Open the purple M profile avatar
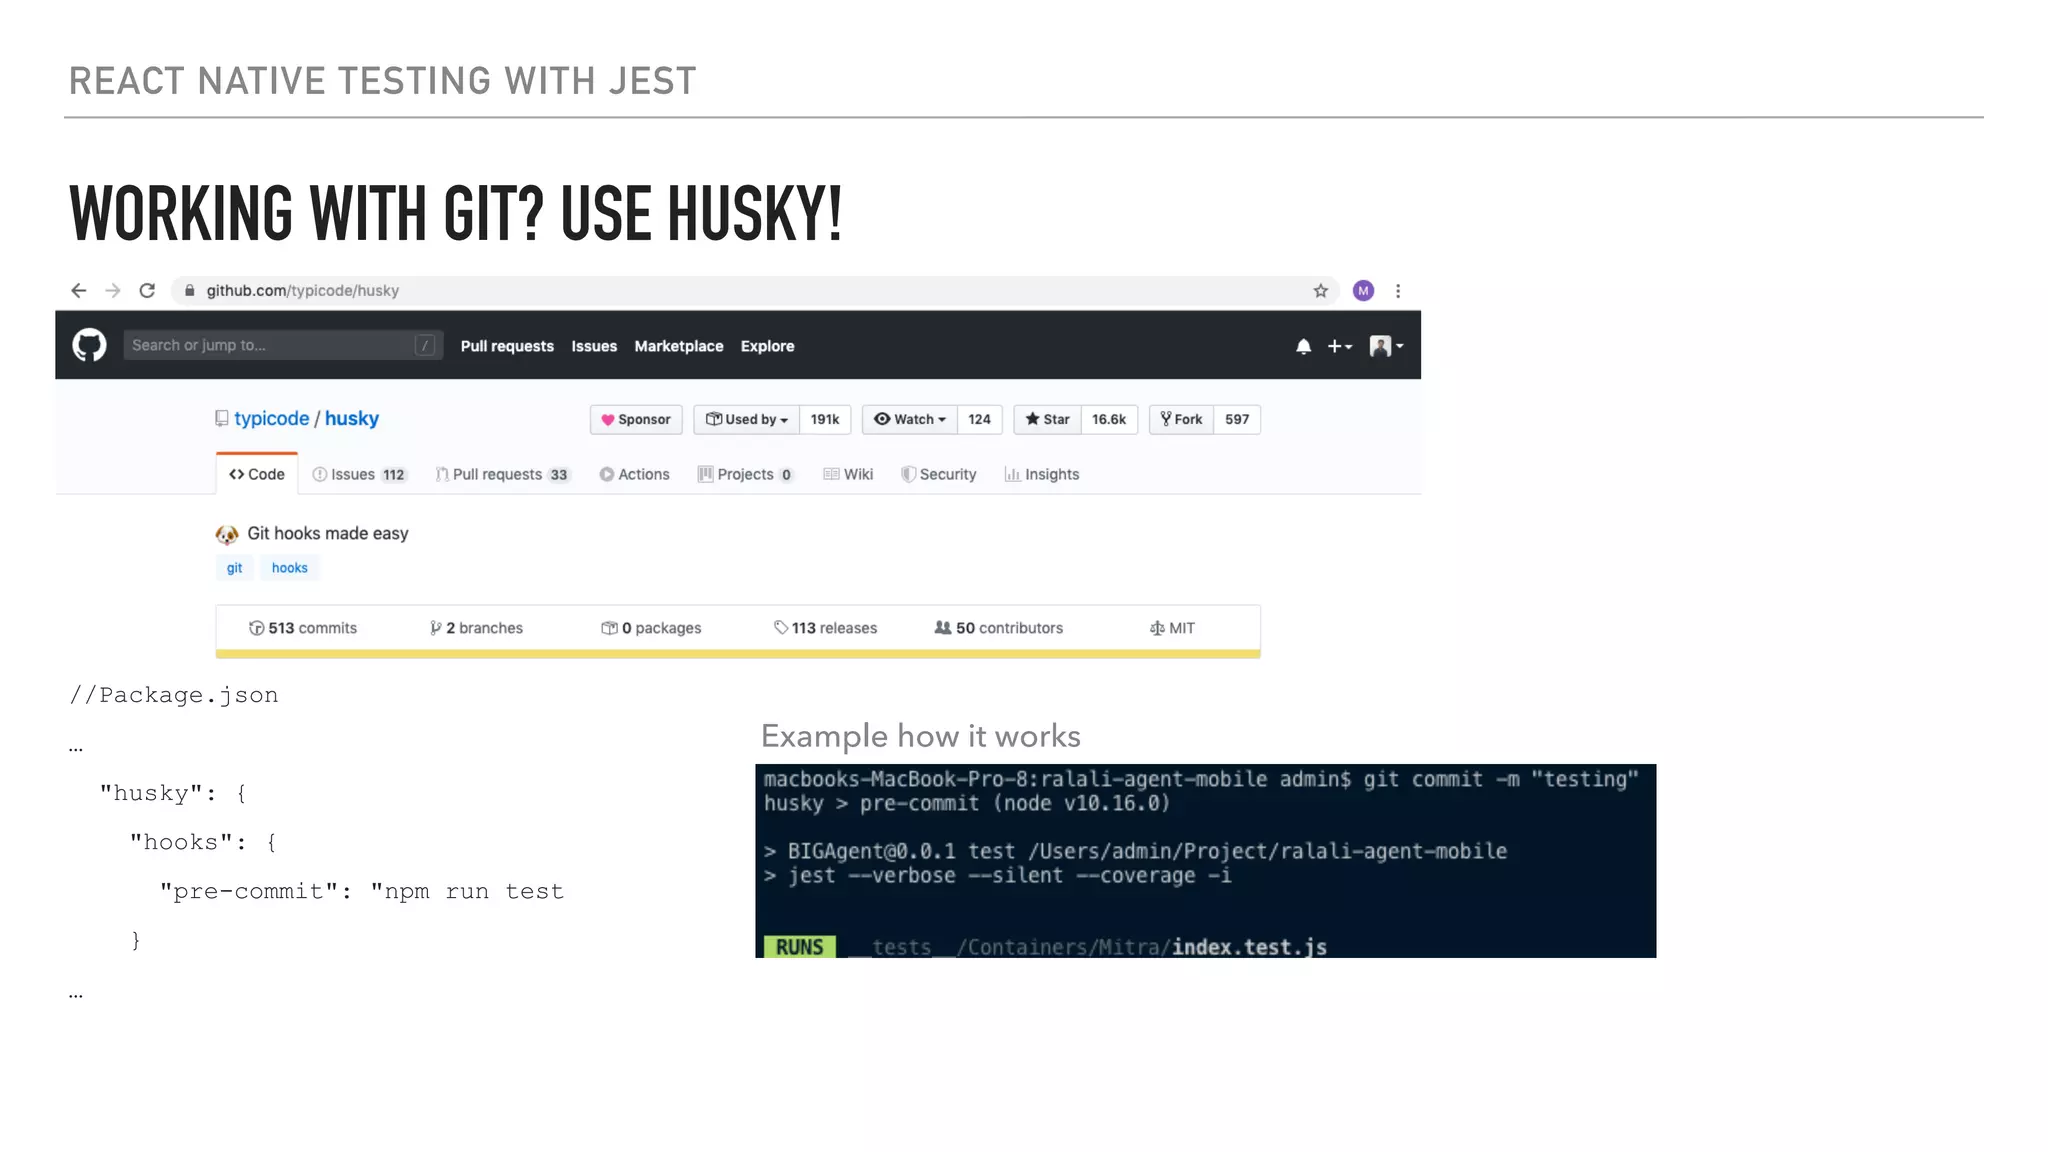Image resolution: width=2048 pixels, height=1152 pixels. [1363, 291]
